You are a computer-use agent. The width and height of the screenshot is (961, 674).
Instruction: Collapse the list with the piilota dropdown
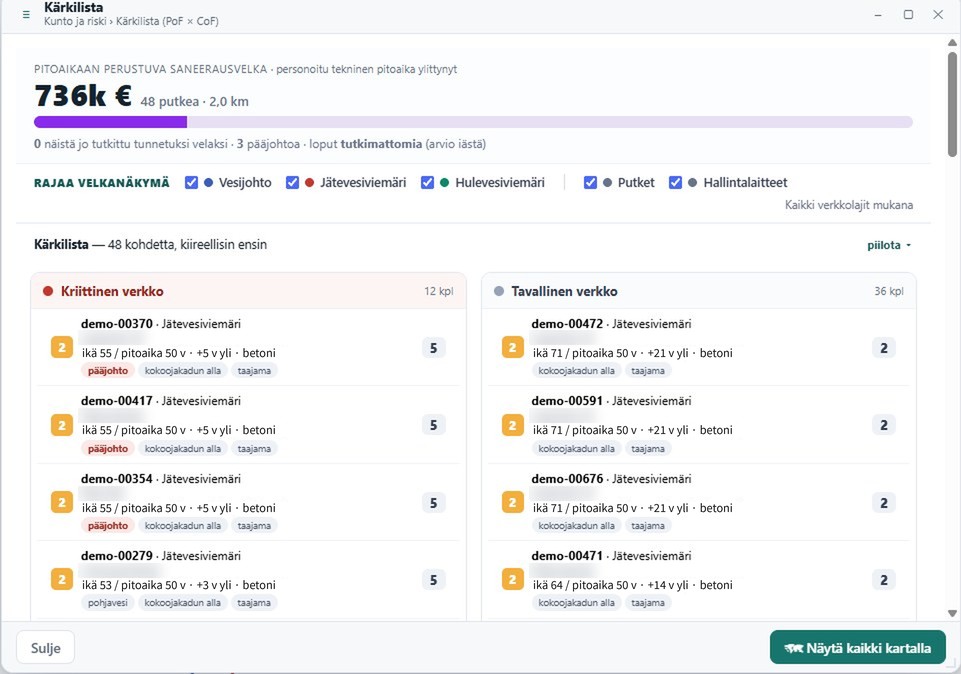[889, 245]
